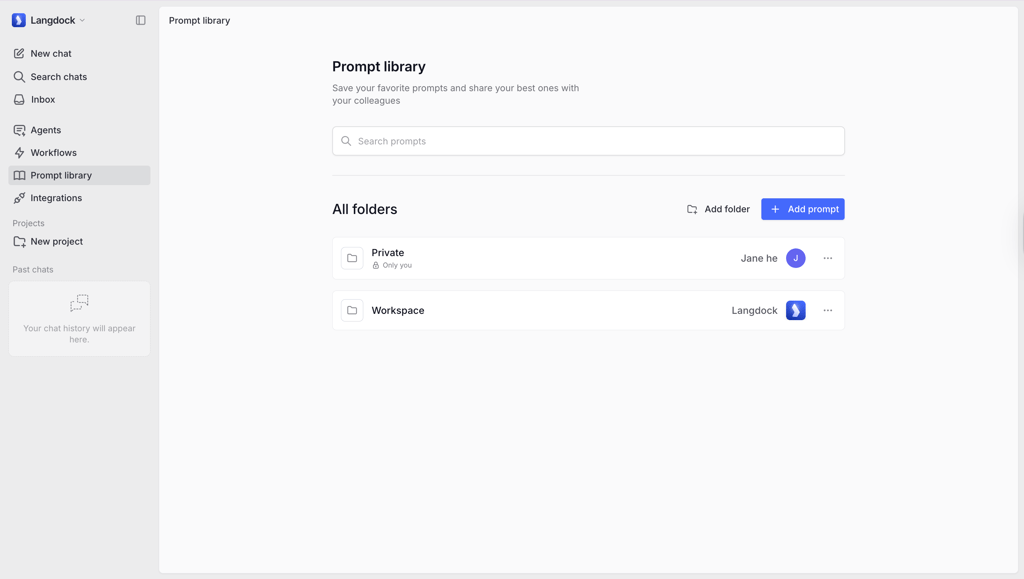The width and height of the screenshot is (1024, 579).
Task: Click the Integrations plug icon
Action: pos(19,198)
